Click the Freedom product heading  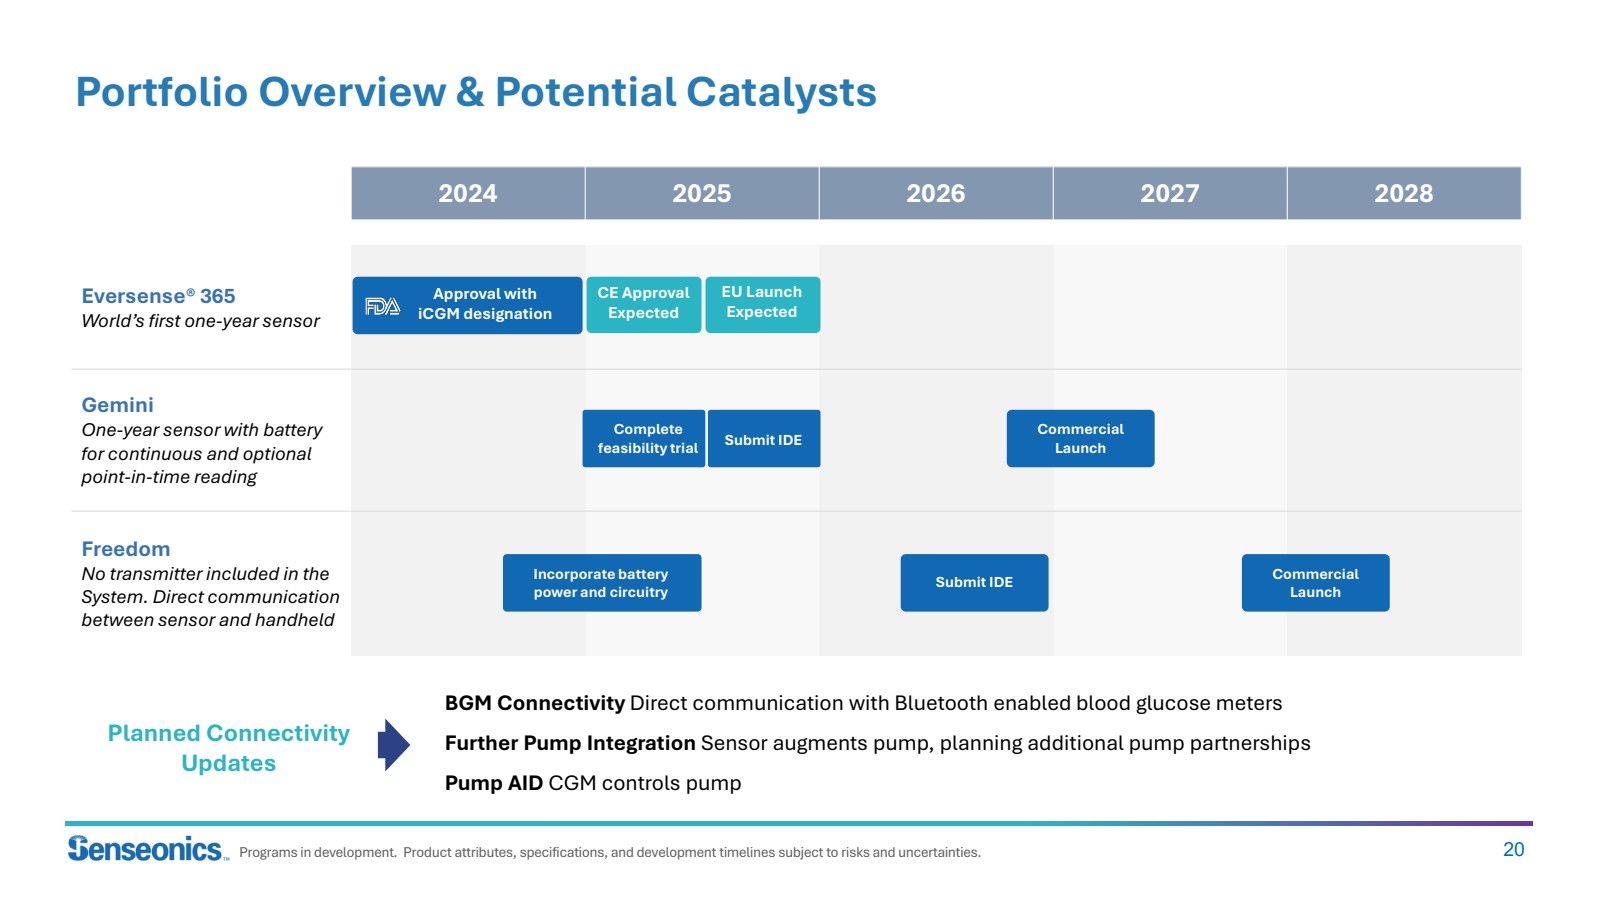(125, 549)
